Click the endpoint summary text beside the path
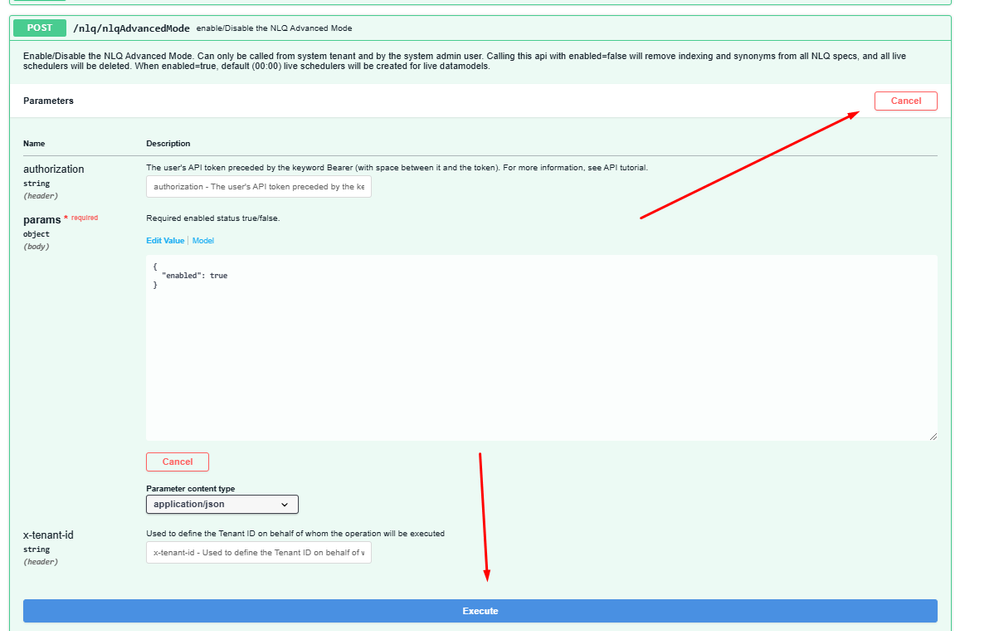The image size is (999, 631). point(274,29)
